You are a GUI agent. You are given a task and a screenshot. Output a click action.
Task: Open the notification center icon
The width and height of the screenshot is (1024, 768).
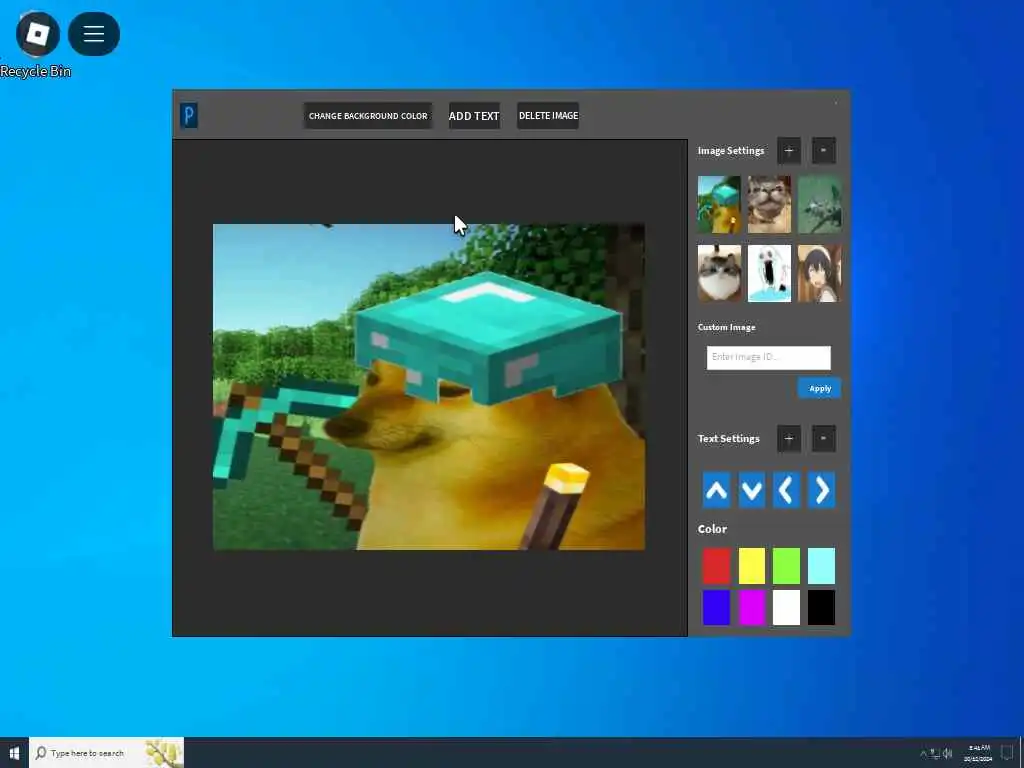1007,753
